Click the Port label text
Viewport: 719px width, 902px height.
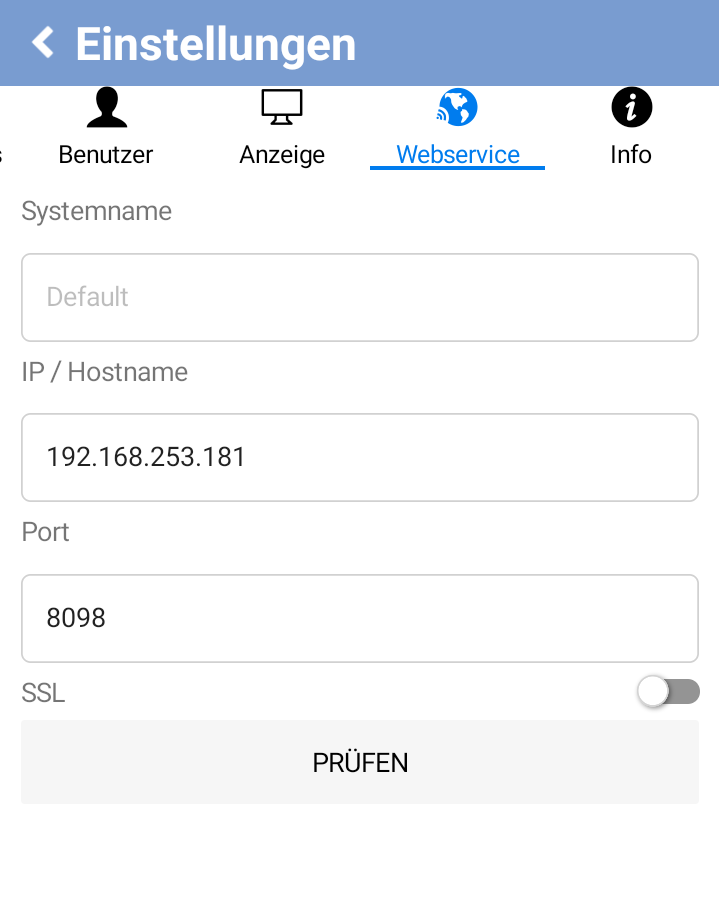pos(45,532)
